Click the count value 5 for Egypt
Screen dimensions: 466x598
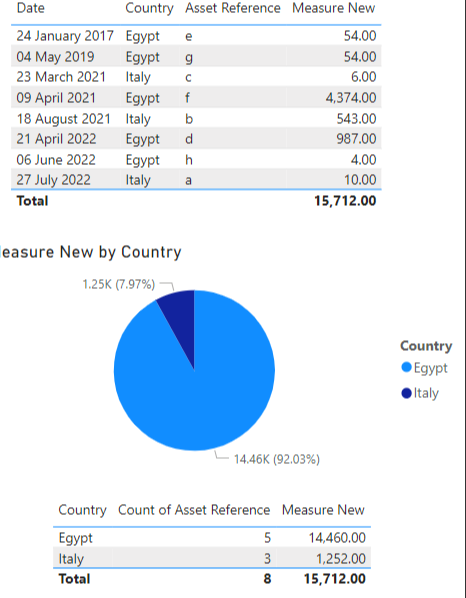coord(267,538)
